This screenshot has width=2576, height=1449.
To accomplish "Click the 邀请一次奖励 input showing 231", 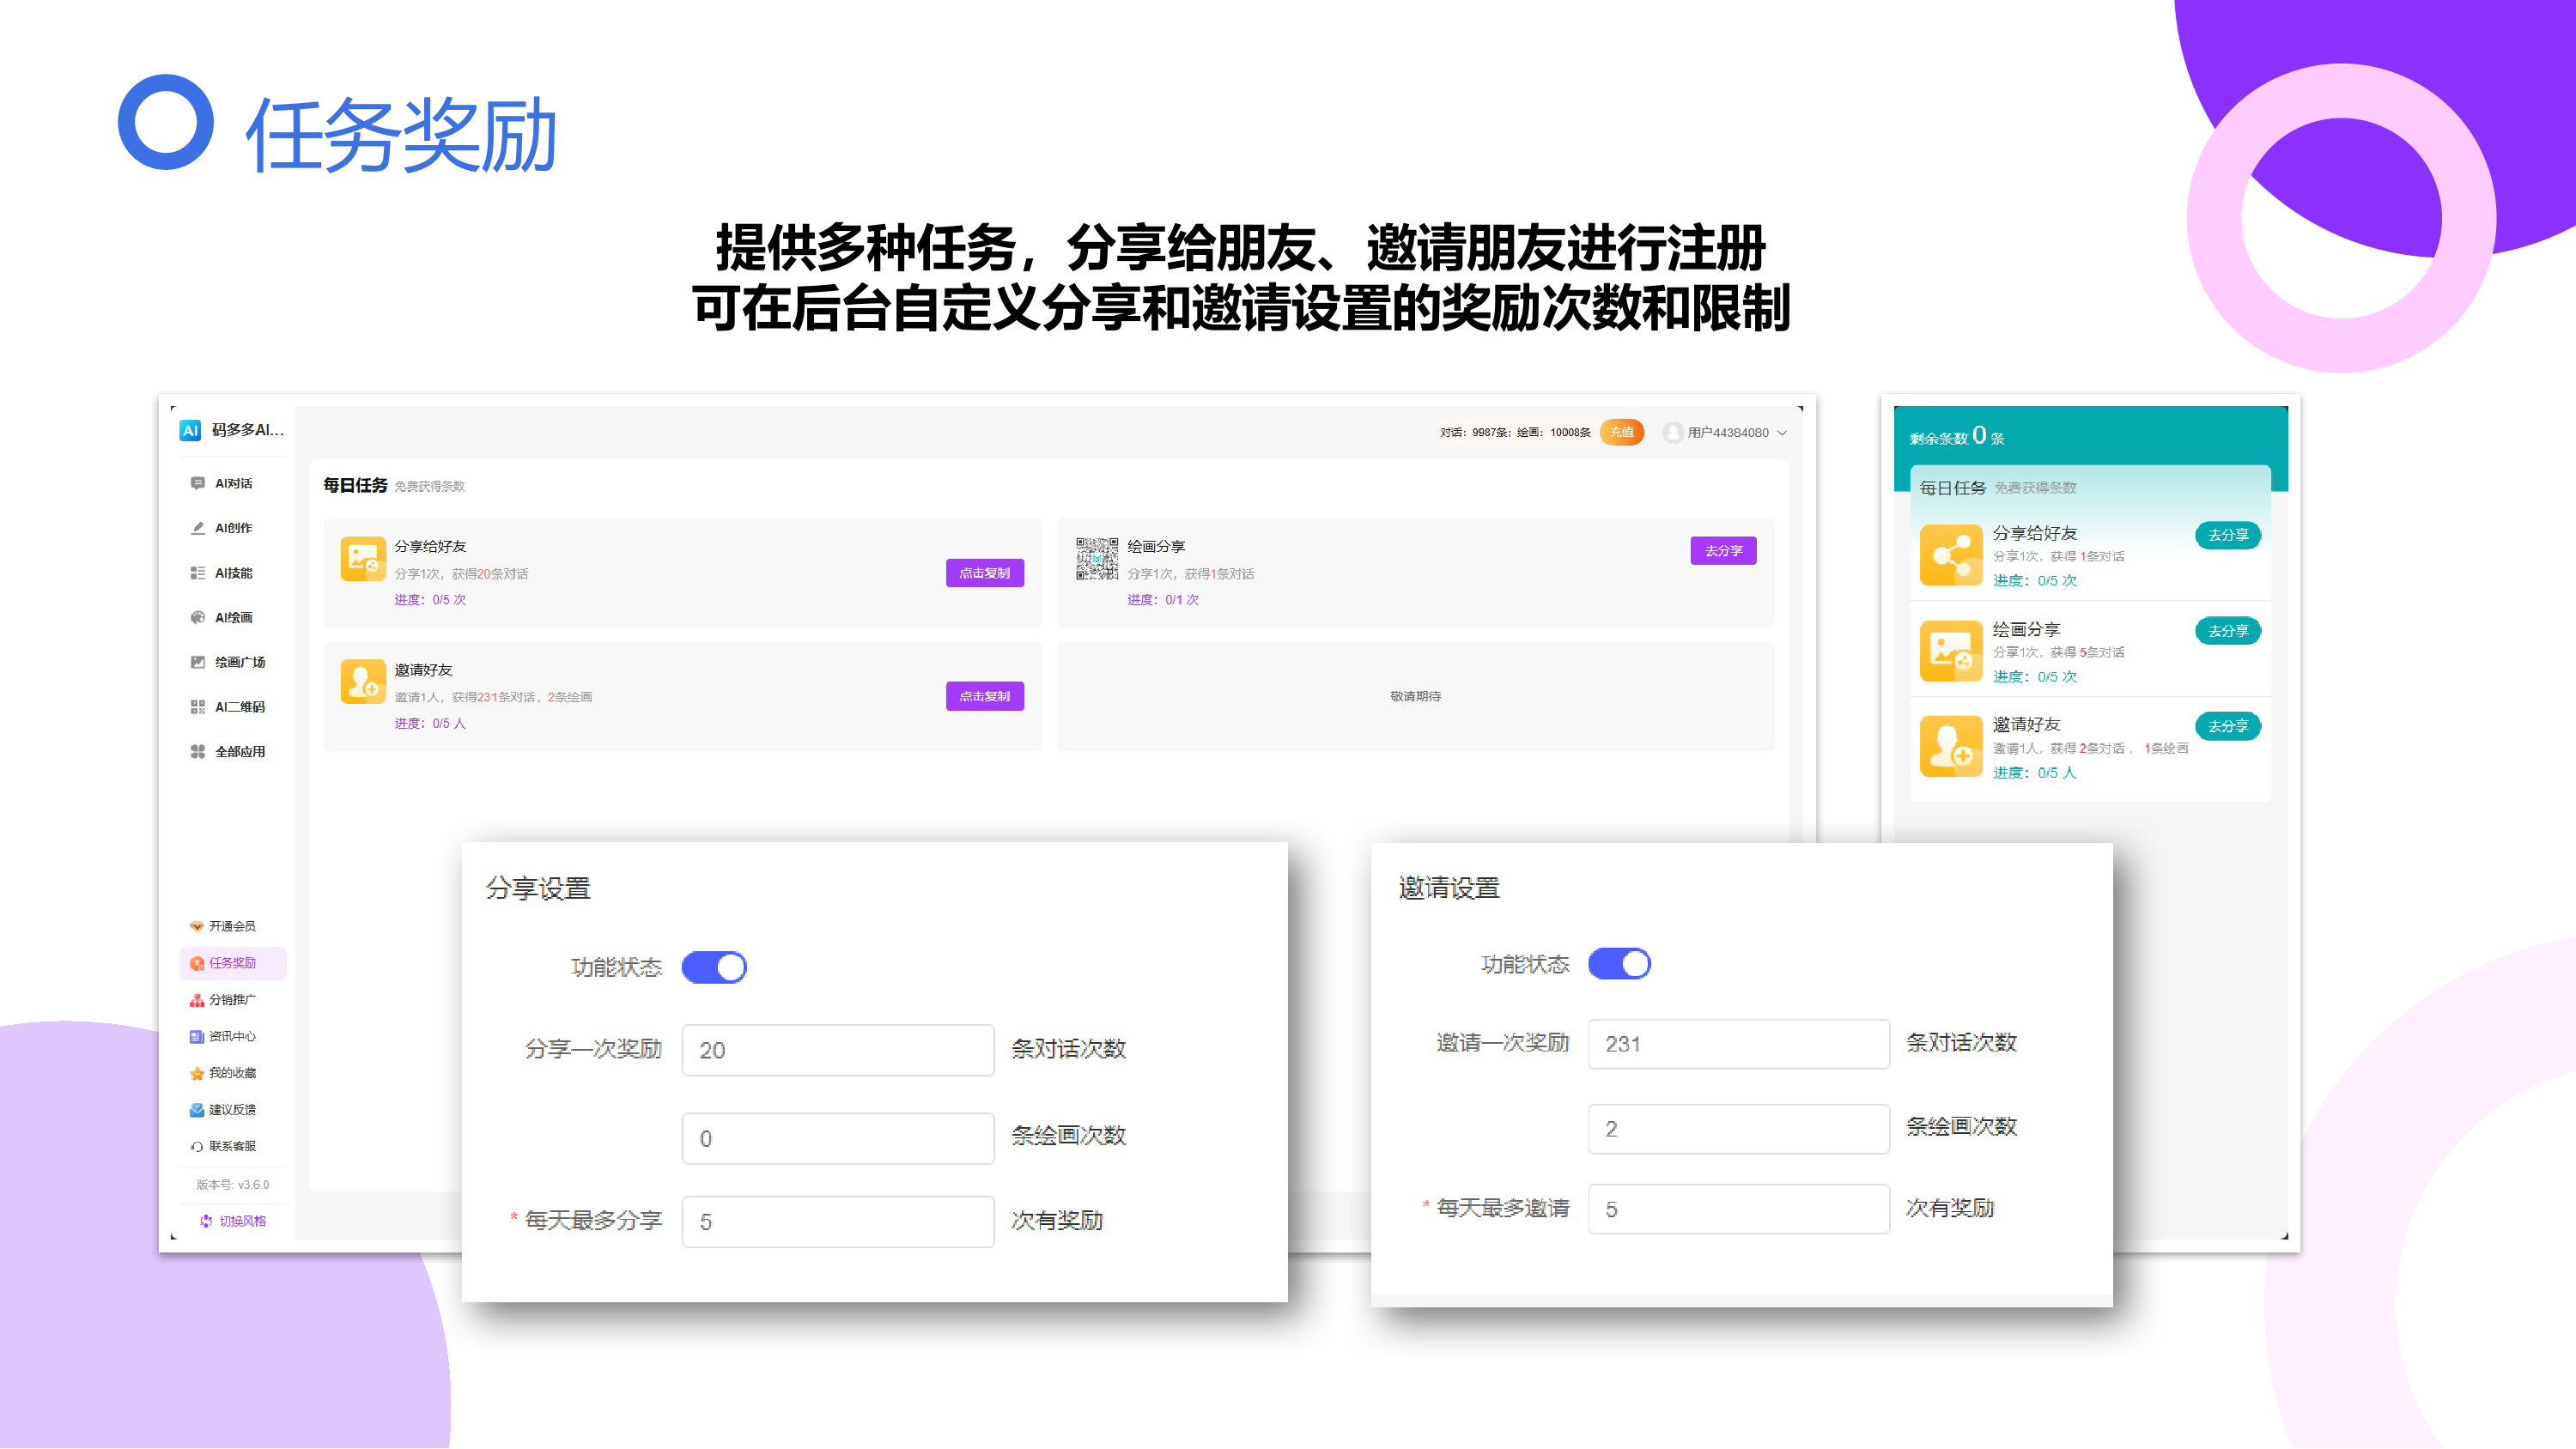I will (x=1738, y=1044).
